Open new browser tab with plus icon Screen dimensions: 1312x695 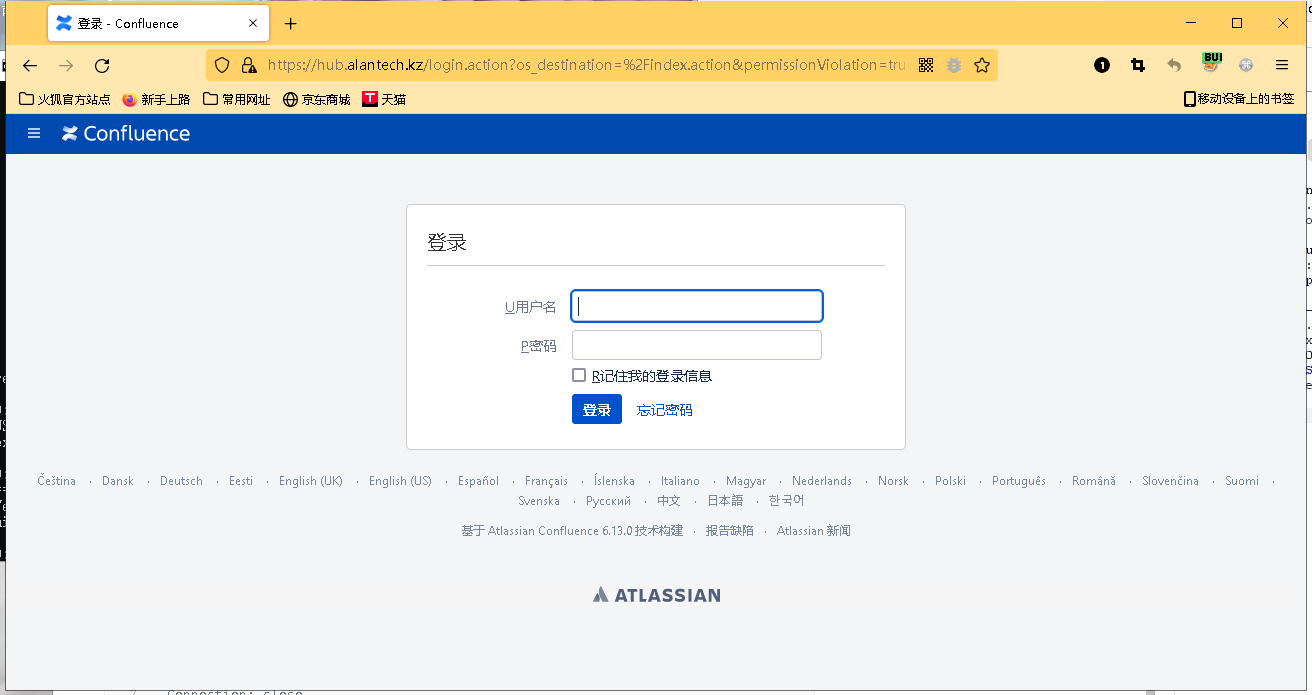290,23
